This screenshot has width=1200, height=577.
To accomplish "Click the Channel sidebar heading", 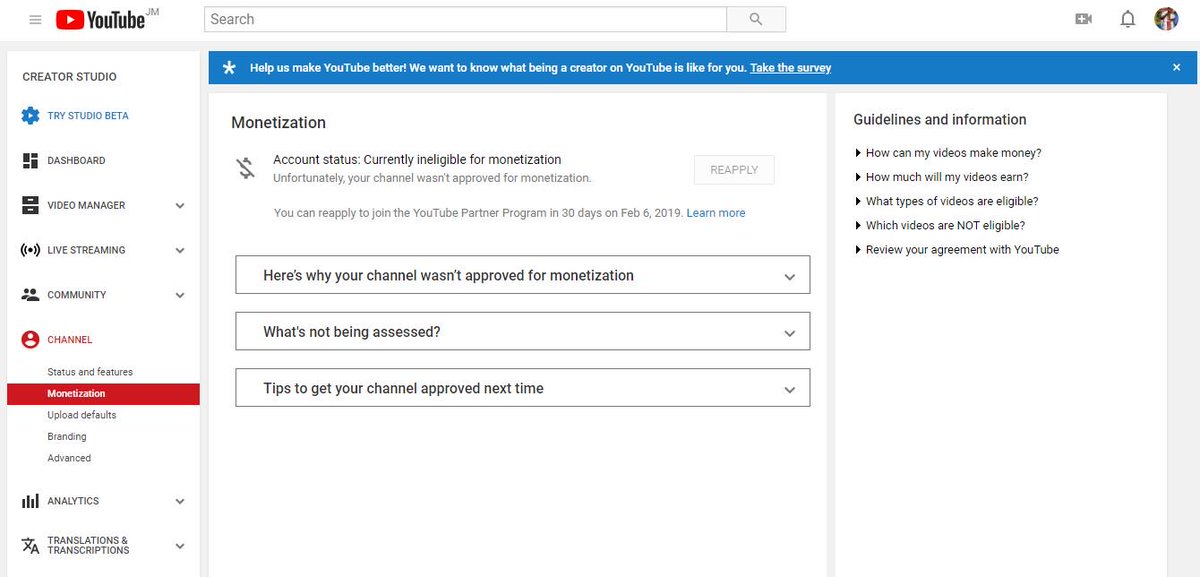I will tap(70, 340).
